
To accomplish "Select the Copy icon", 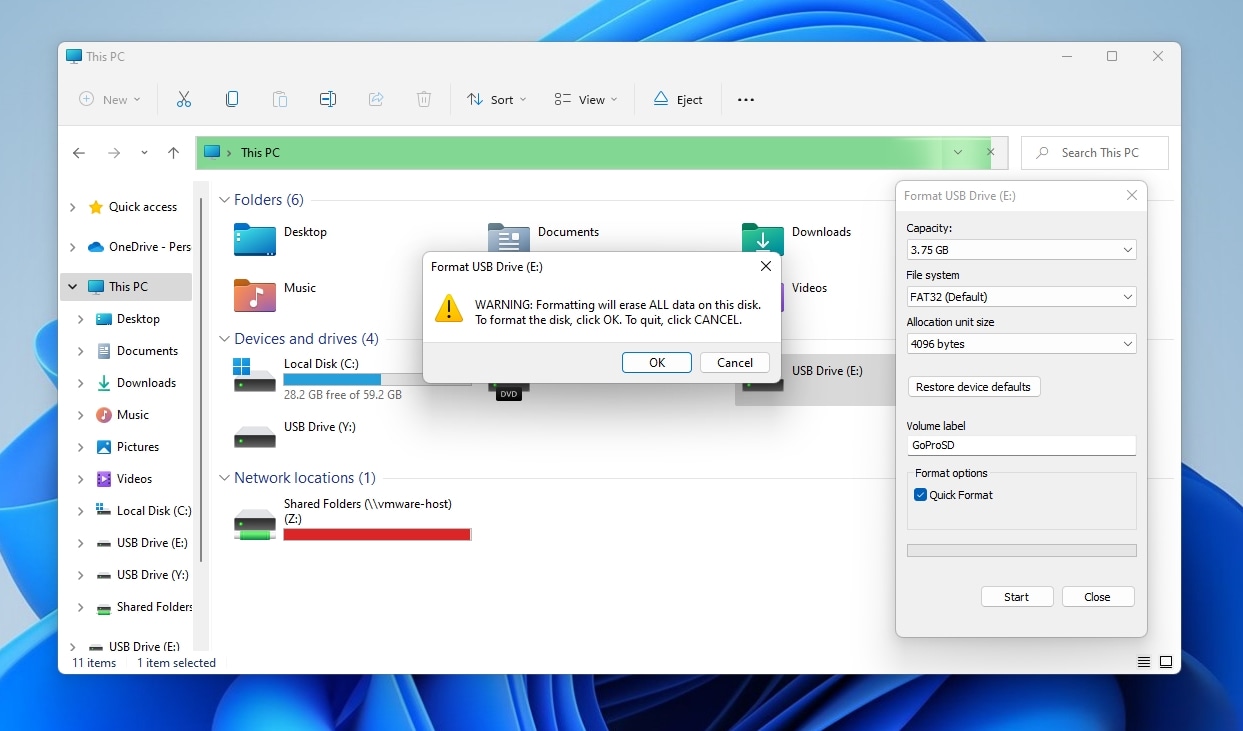I will click(x=231, y=99).
